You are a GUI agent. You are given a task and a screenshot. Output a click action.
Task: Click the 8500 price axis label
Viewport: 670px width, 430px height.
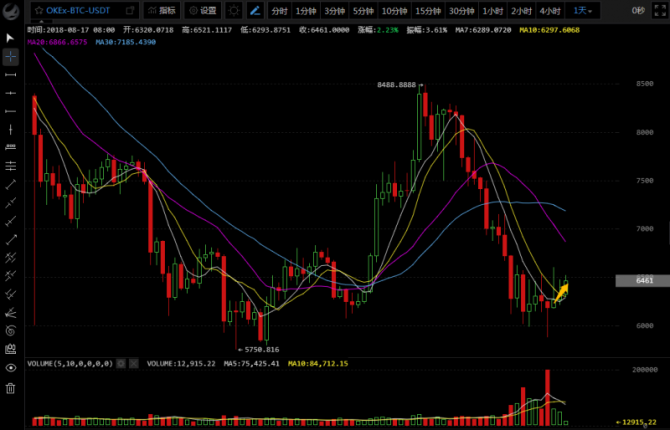(645, 84)
